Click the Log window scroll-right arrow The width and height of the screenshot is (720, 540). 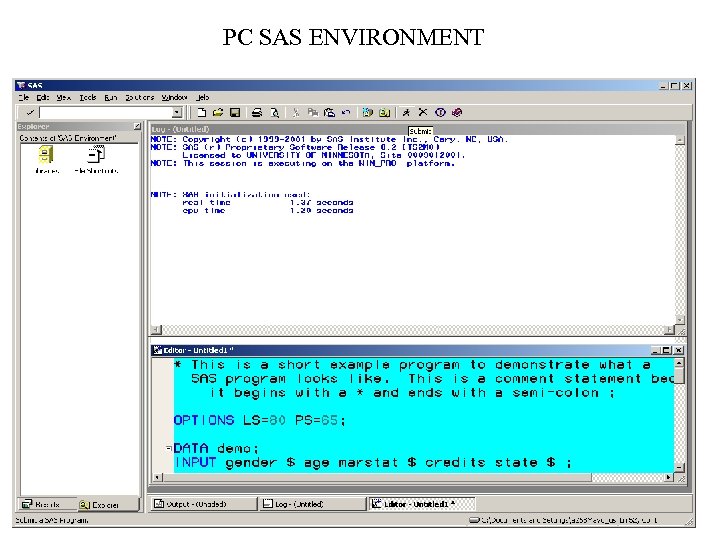(x=670, y=330)
